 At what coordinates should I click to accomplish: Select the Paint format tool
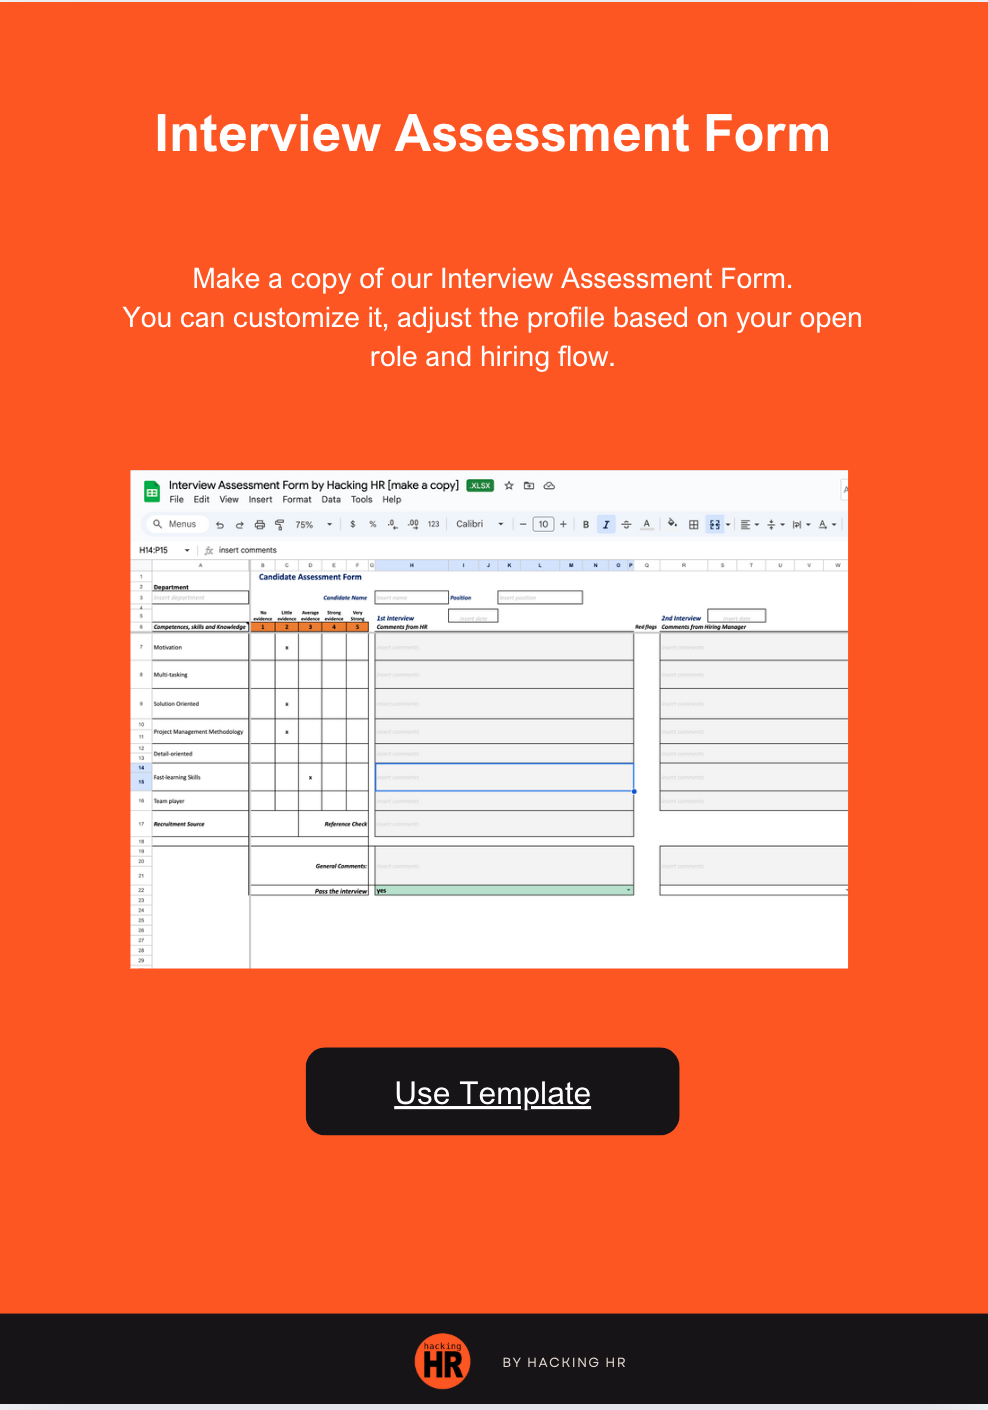[279, 523]
